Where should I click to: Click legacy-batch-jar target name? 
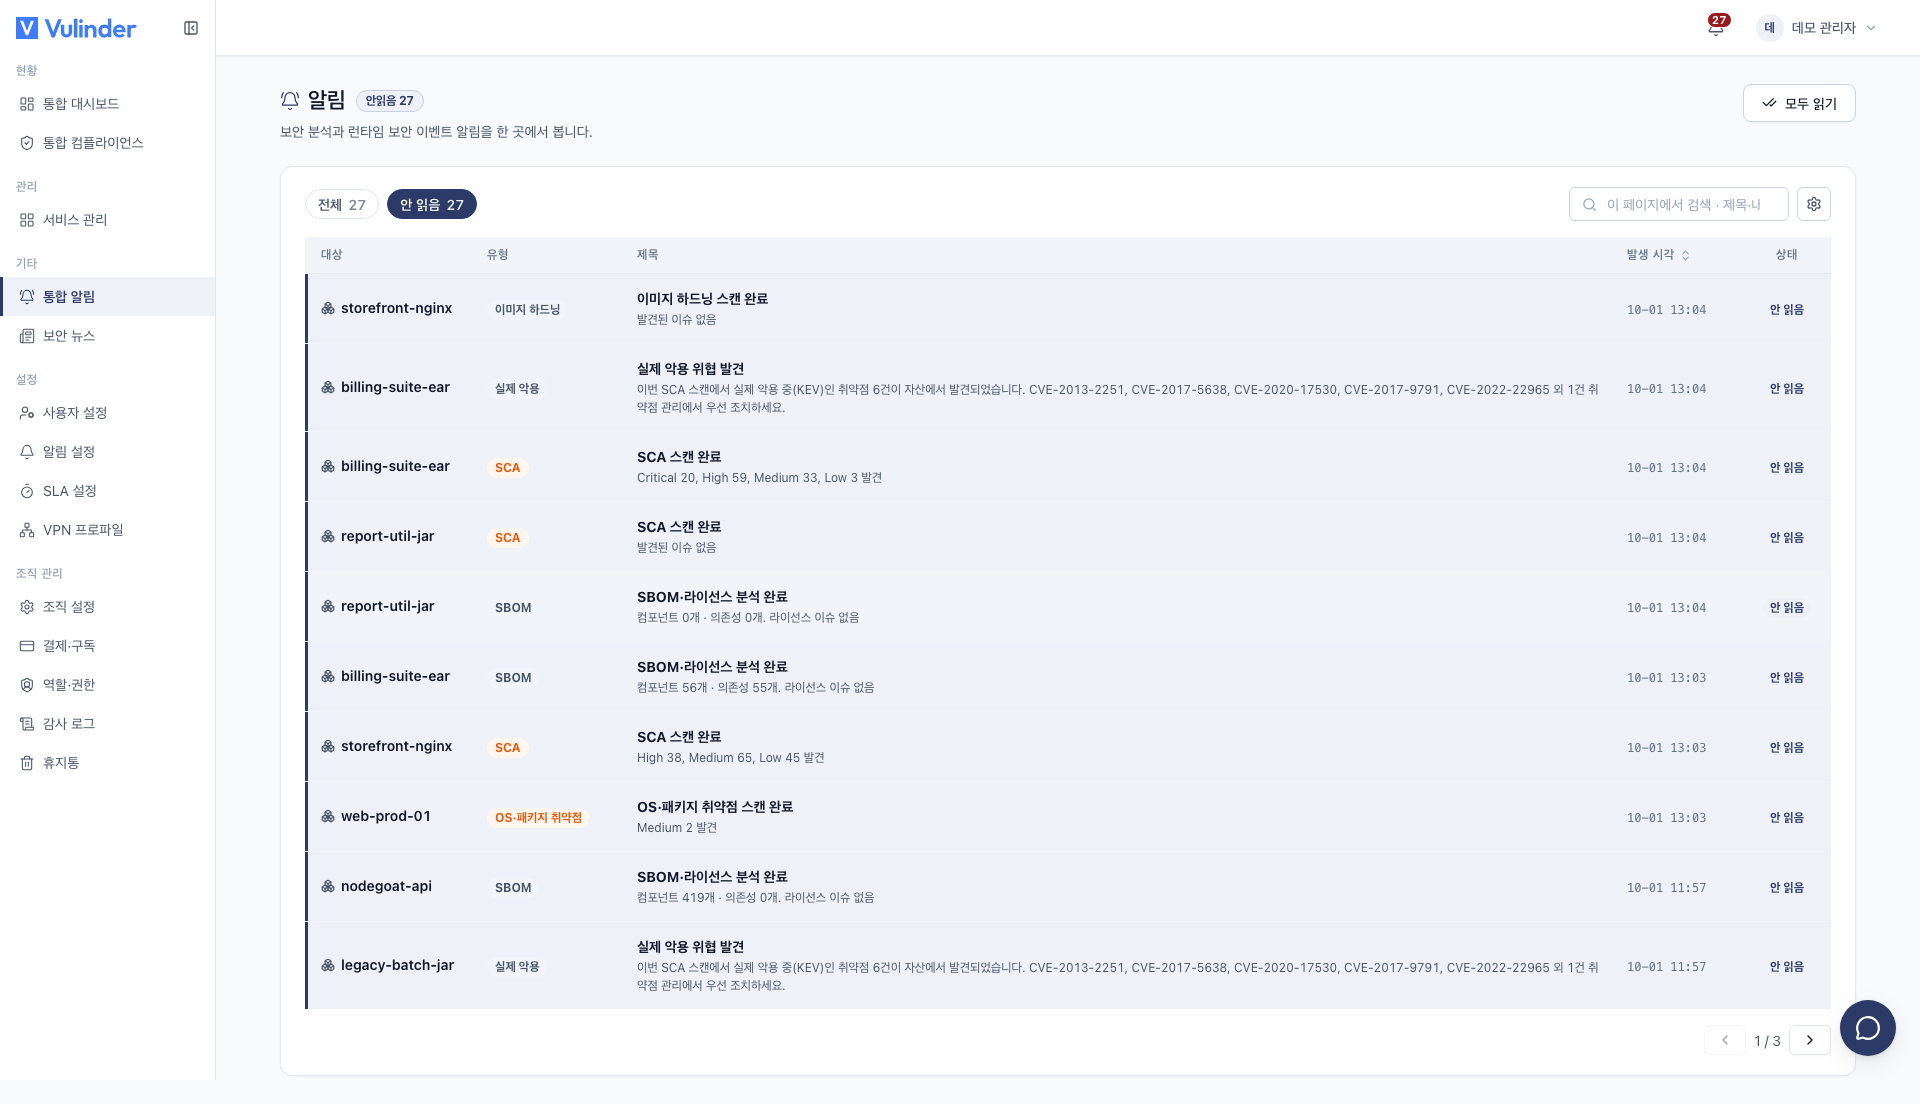point(397,965)
